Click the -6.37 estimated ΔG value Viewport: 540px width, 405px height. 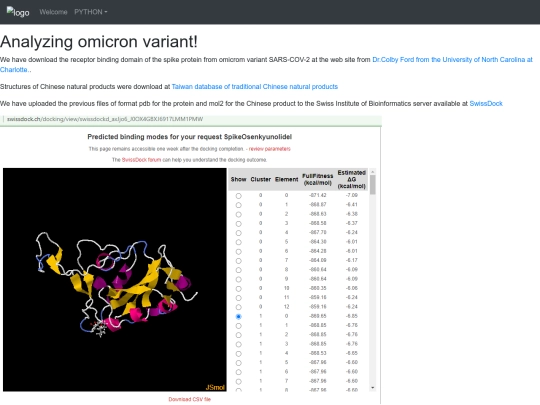(x=352, y=223)
